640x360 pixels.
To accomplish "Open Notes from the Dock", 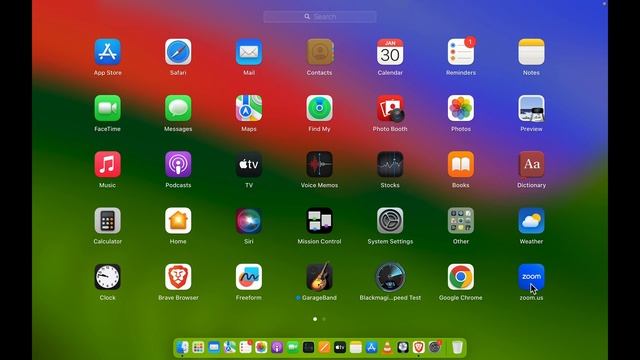I will point(356,347).
